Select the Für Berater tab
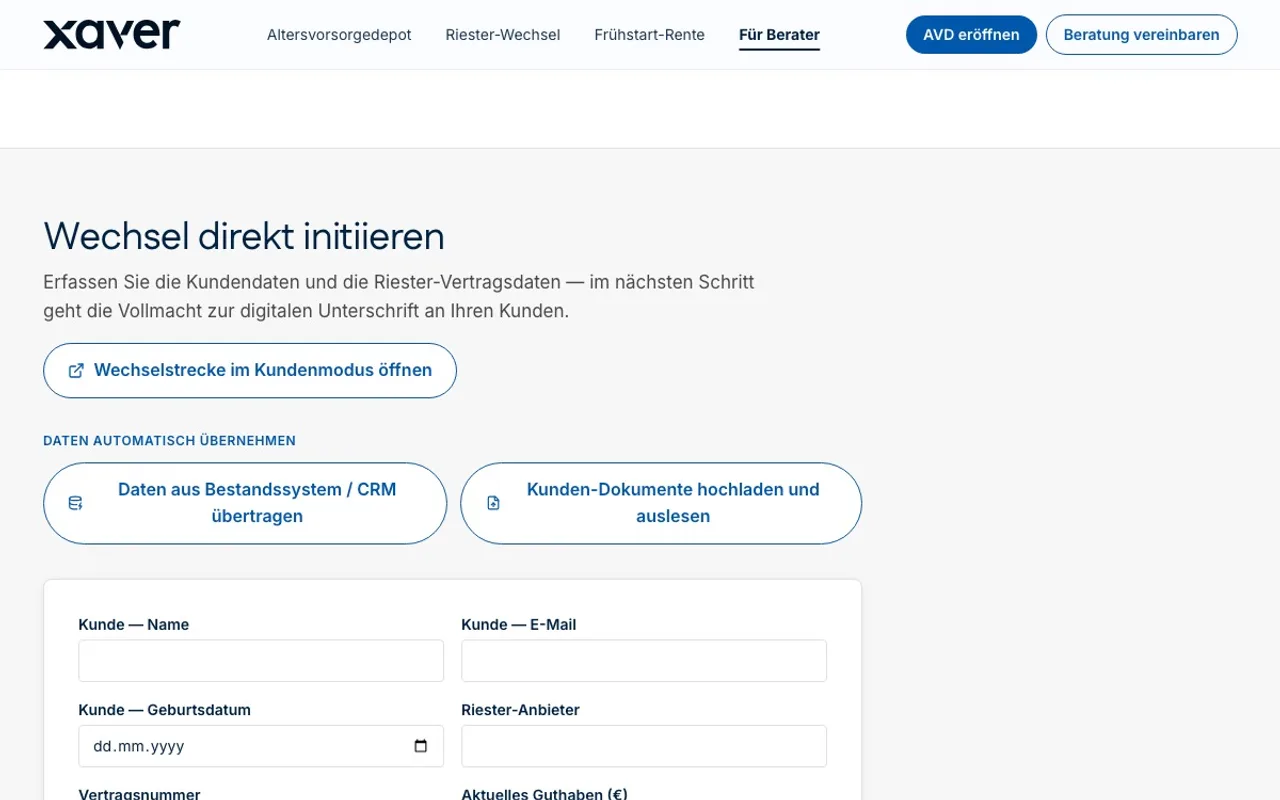The height and width of the screenshot is (800, 1280). click(x=779, y=35)
